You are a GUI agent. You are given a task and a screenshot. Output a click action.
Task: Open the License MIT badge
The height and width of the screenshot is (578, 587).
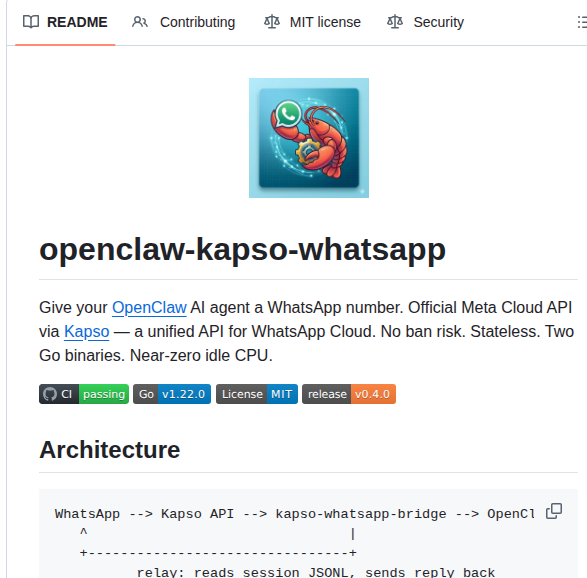257,394
